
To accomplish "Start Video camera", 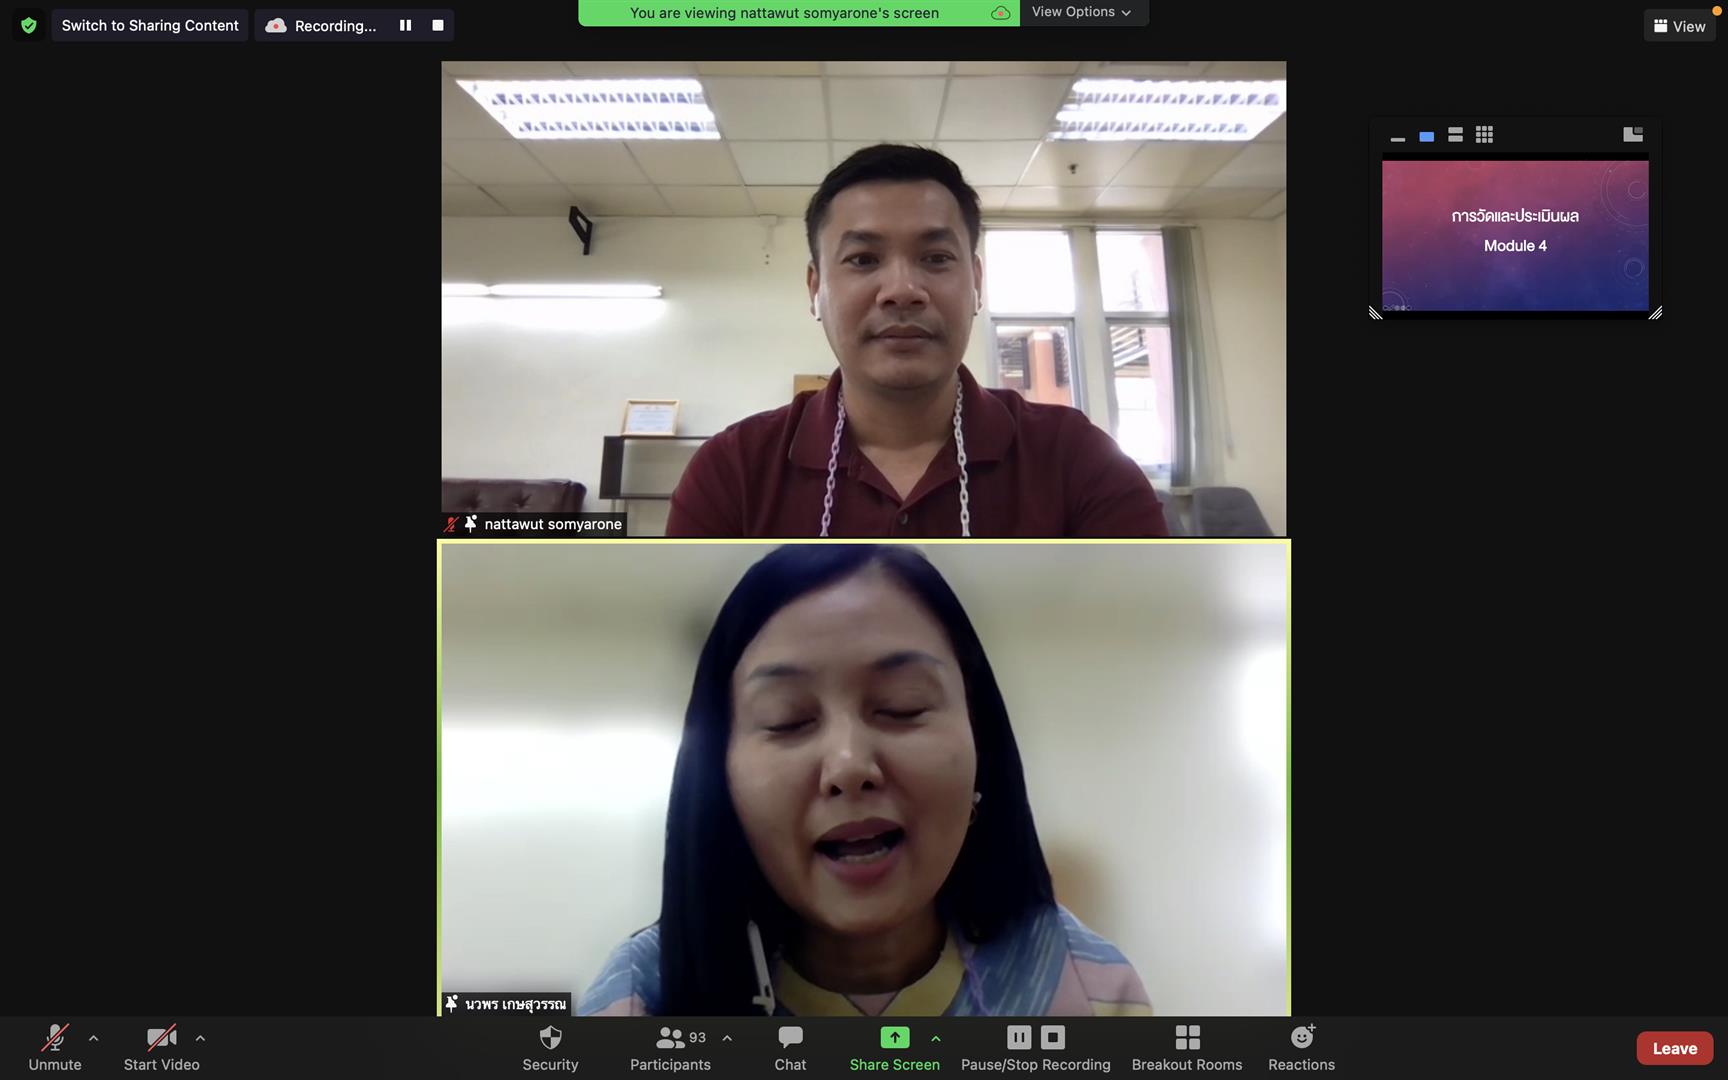I will (x=161, y=1048).
